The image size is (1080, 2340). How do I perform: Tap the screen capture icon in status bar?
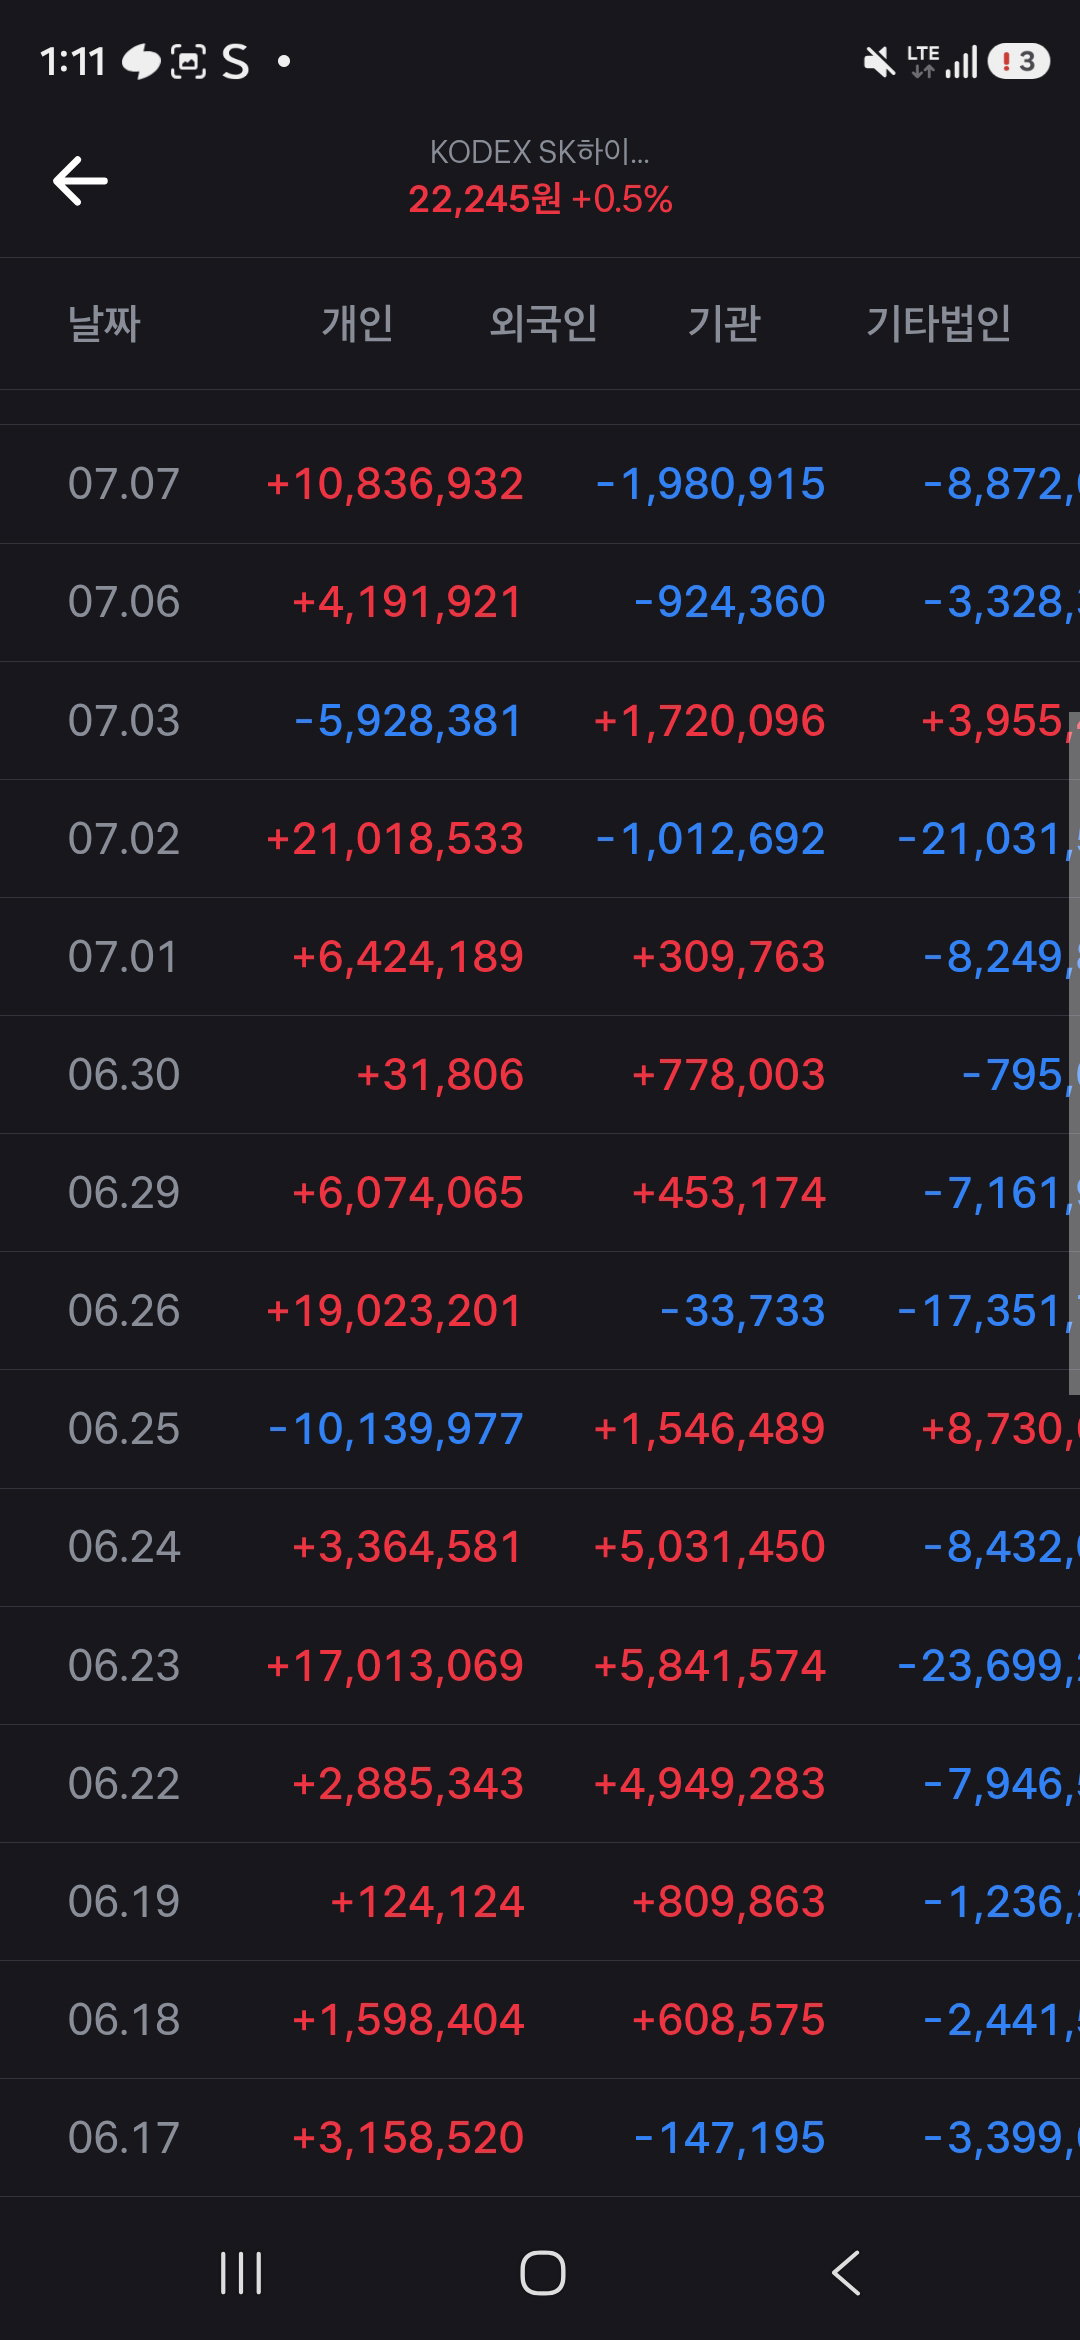point(188,62)
